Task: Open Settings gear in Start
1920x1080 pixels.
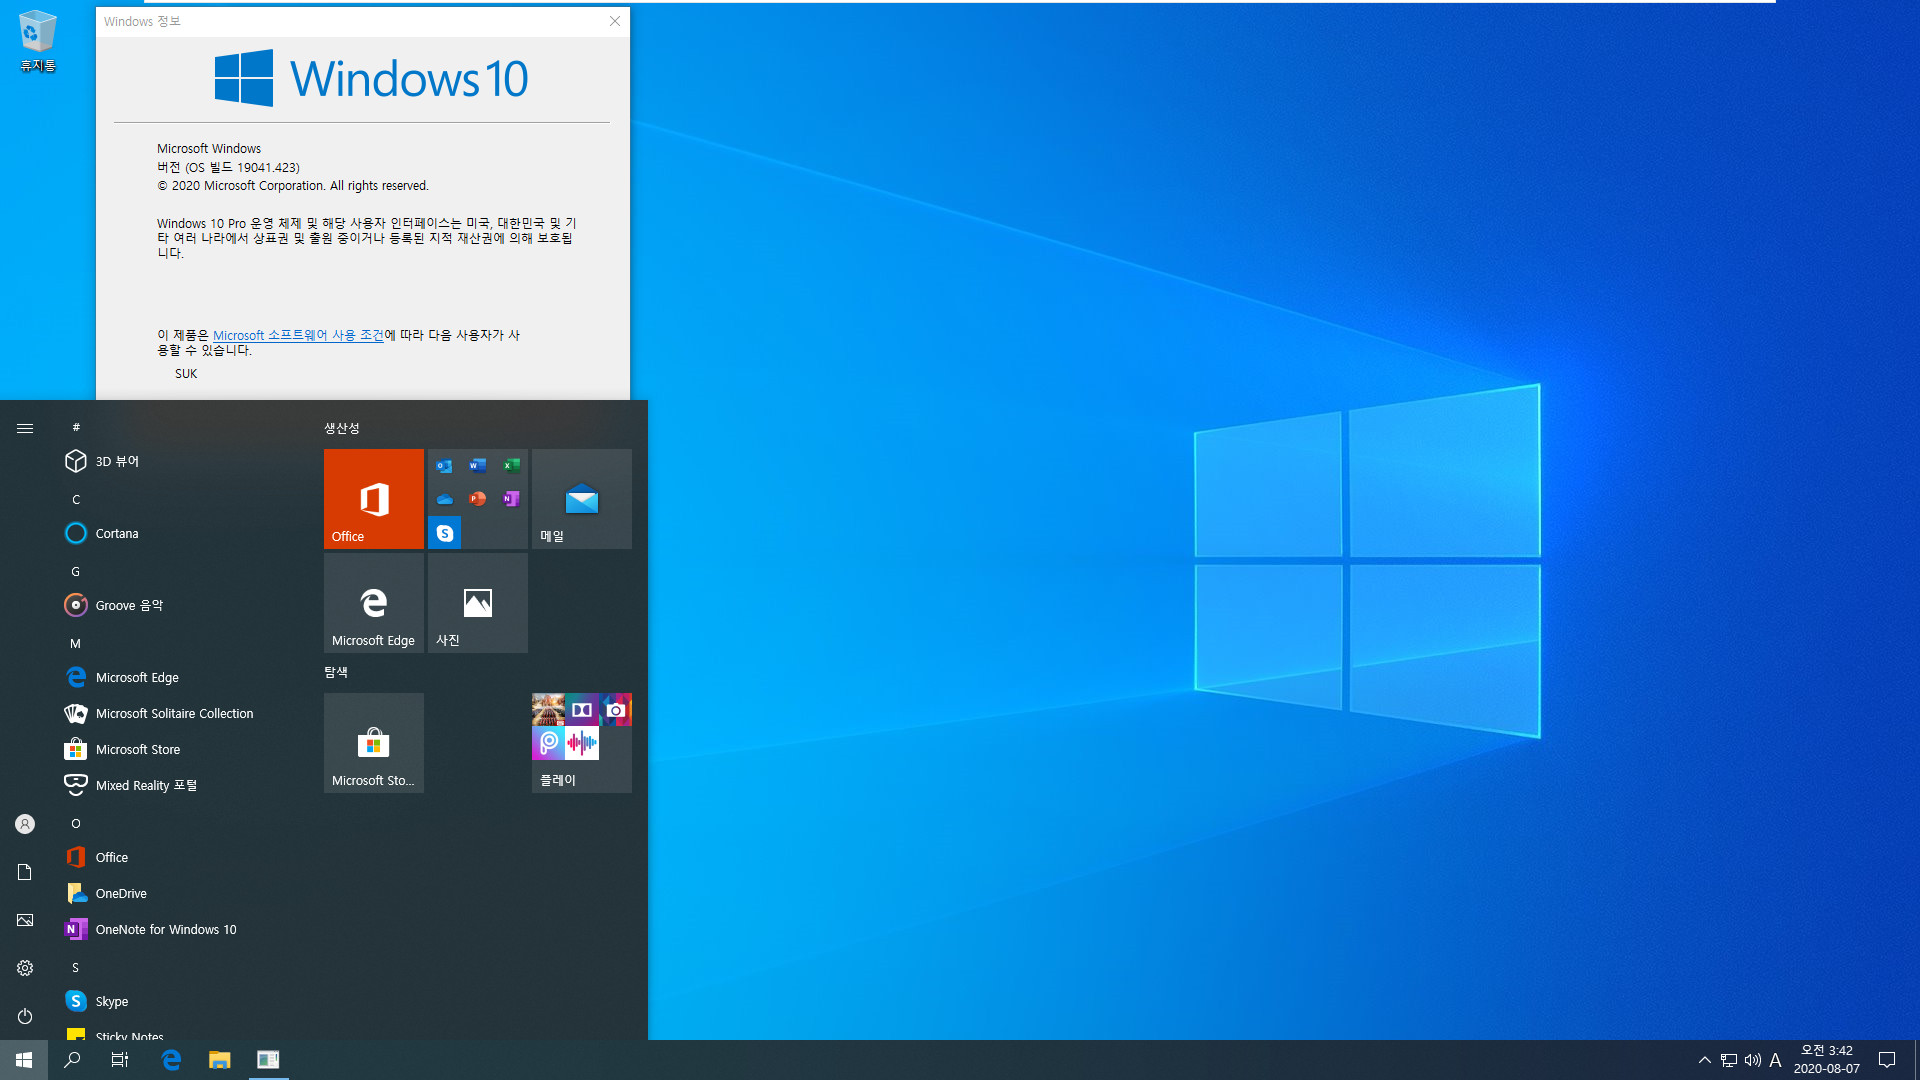Action: (x=25, y=968)
